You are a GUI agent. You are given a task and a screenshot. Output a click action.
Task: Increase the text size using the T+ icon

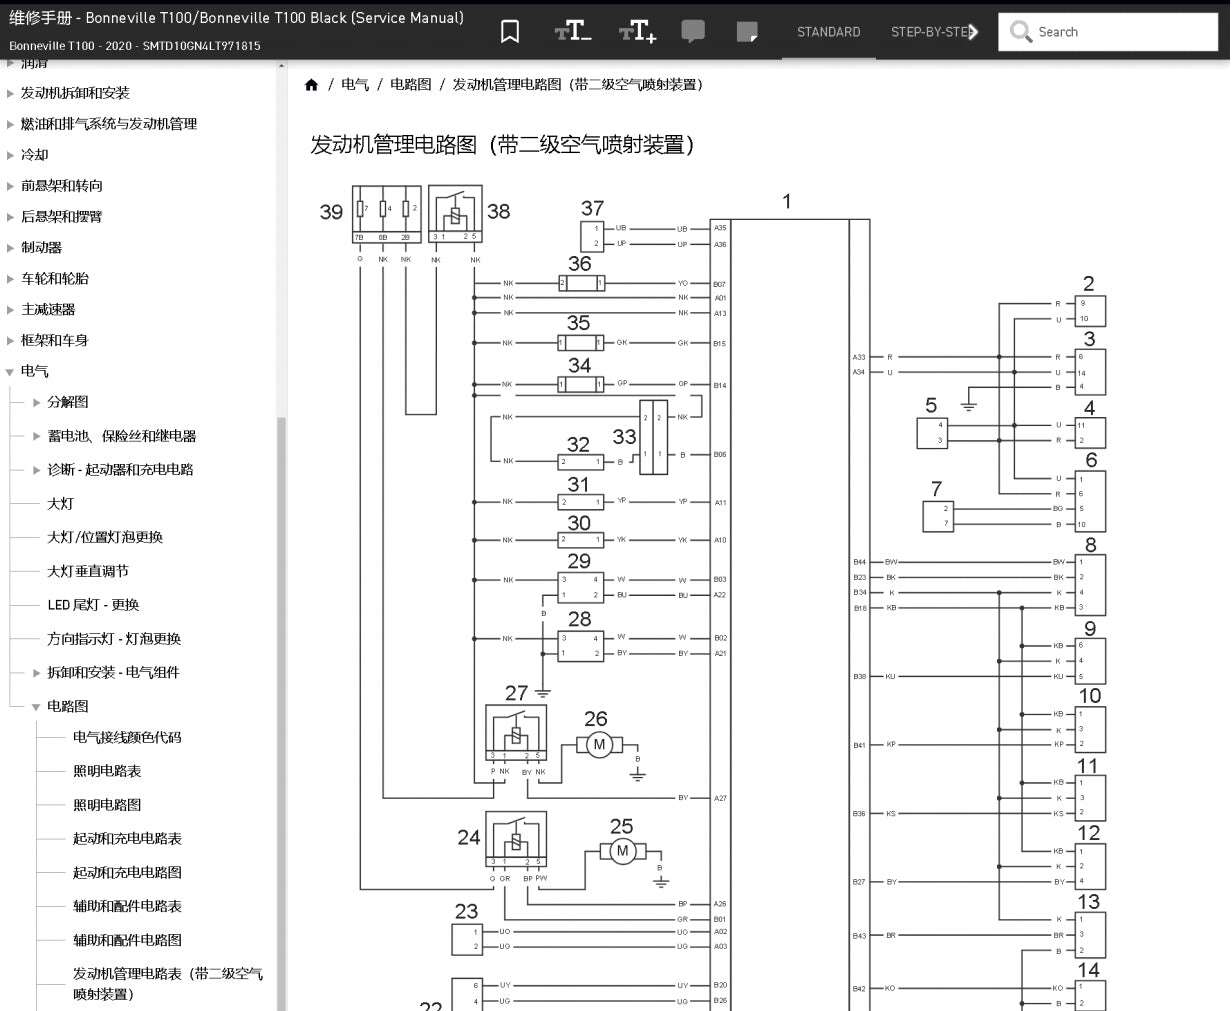tap(637, 31)
